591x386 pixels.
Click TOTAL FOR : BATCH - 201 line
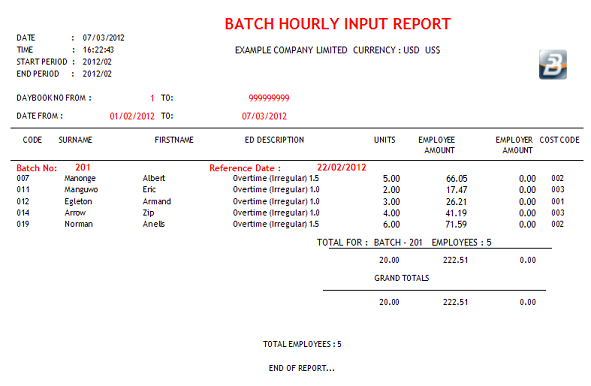[x=404, y=242]
